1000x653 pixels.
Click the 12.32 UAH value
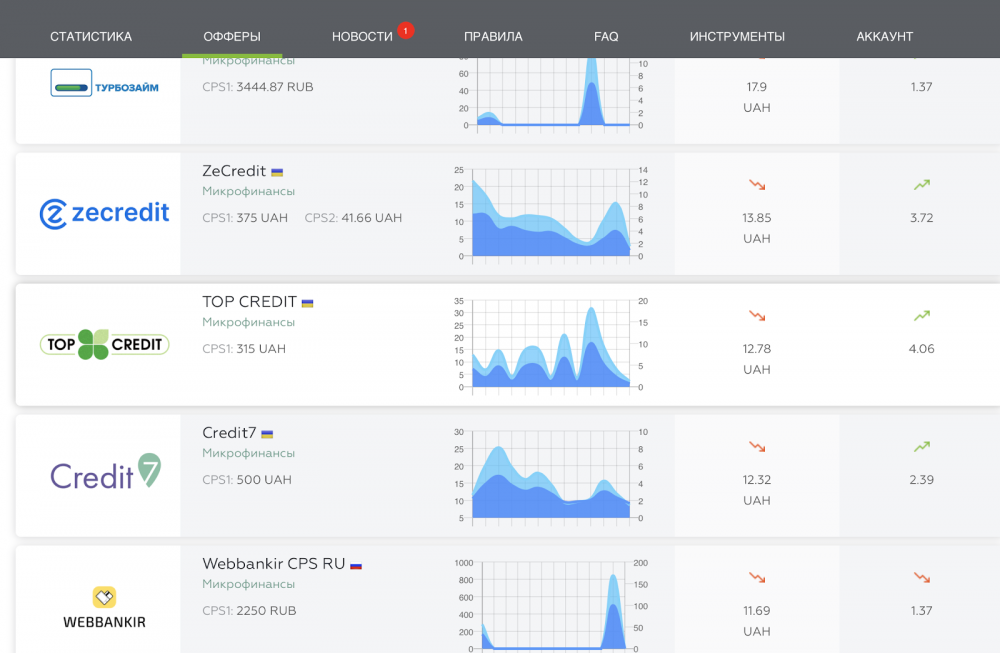point(757,490)
